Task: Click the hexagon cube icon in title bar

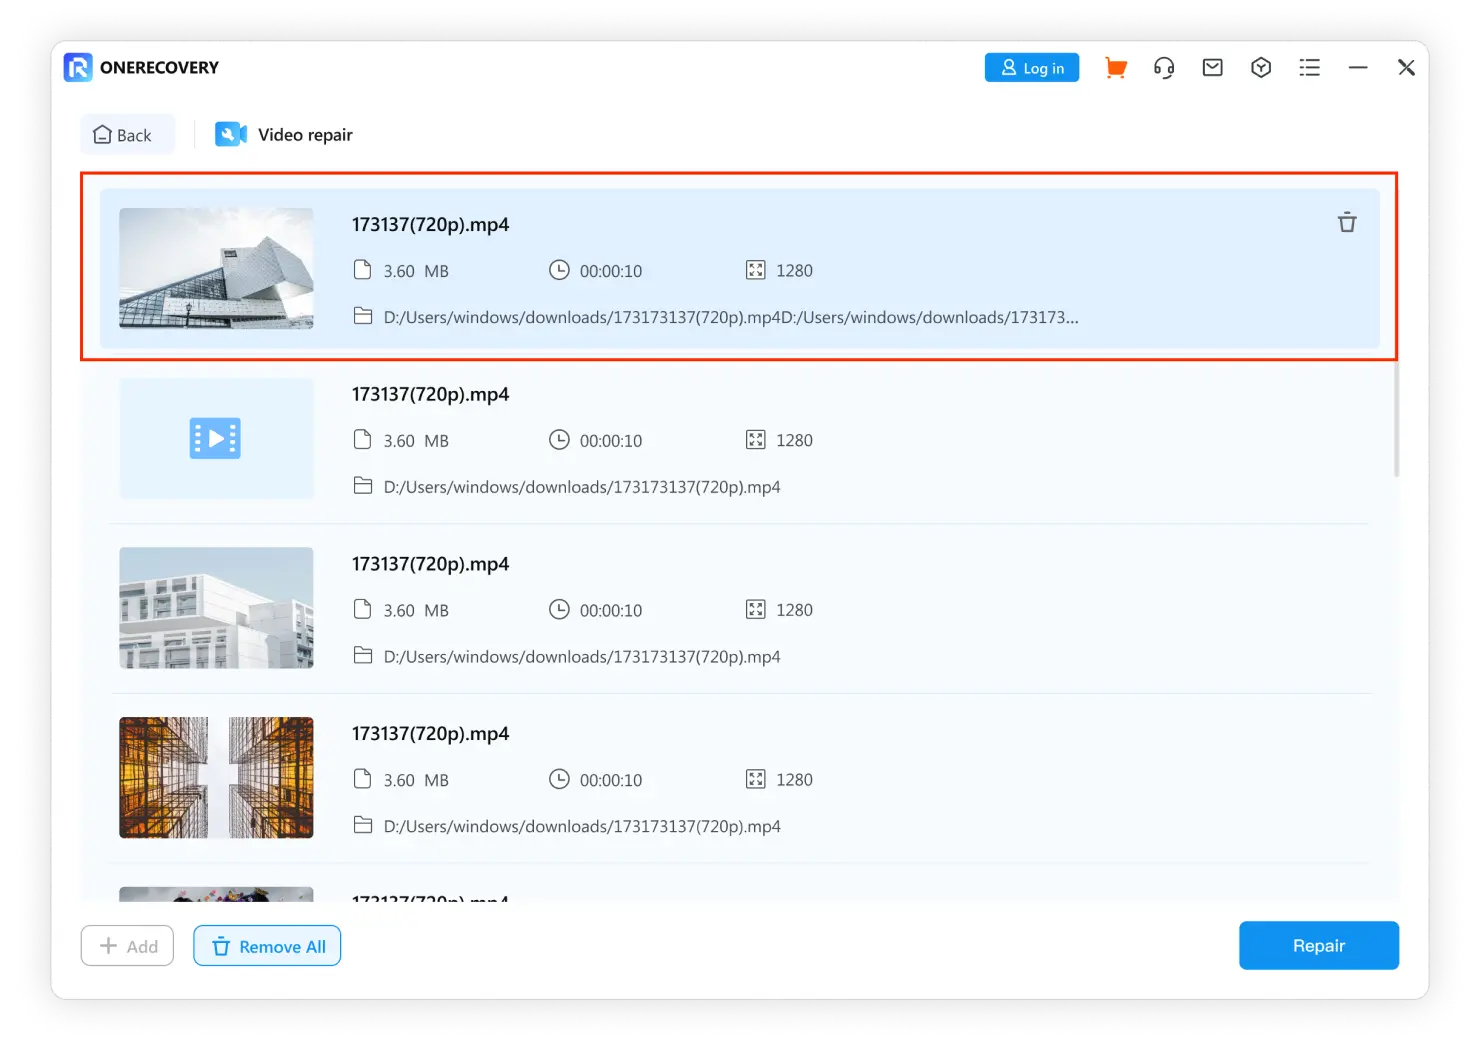Action: click(1260, 68)
